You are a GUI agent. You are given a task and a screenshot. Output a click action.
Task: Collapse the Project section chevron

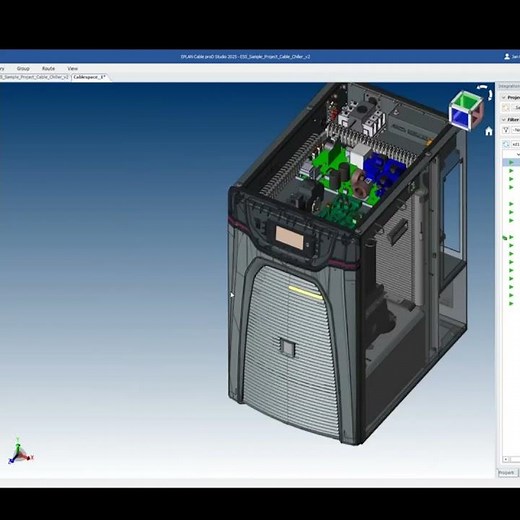[504, 97]
